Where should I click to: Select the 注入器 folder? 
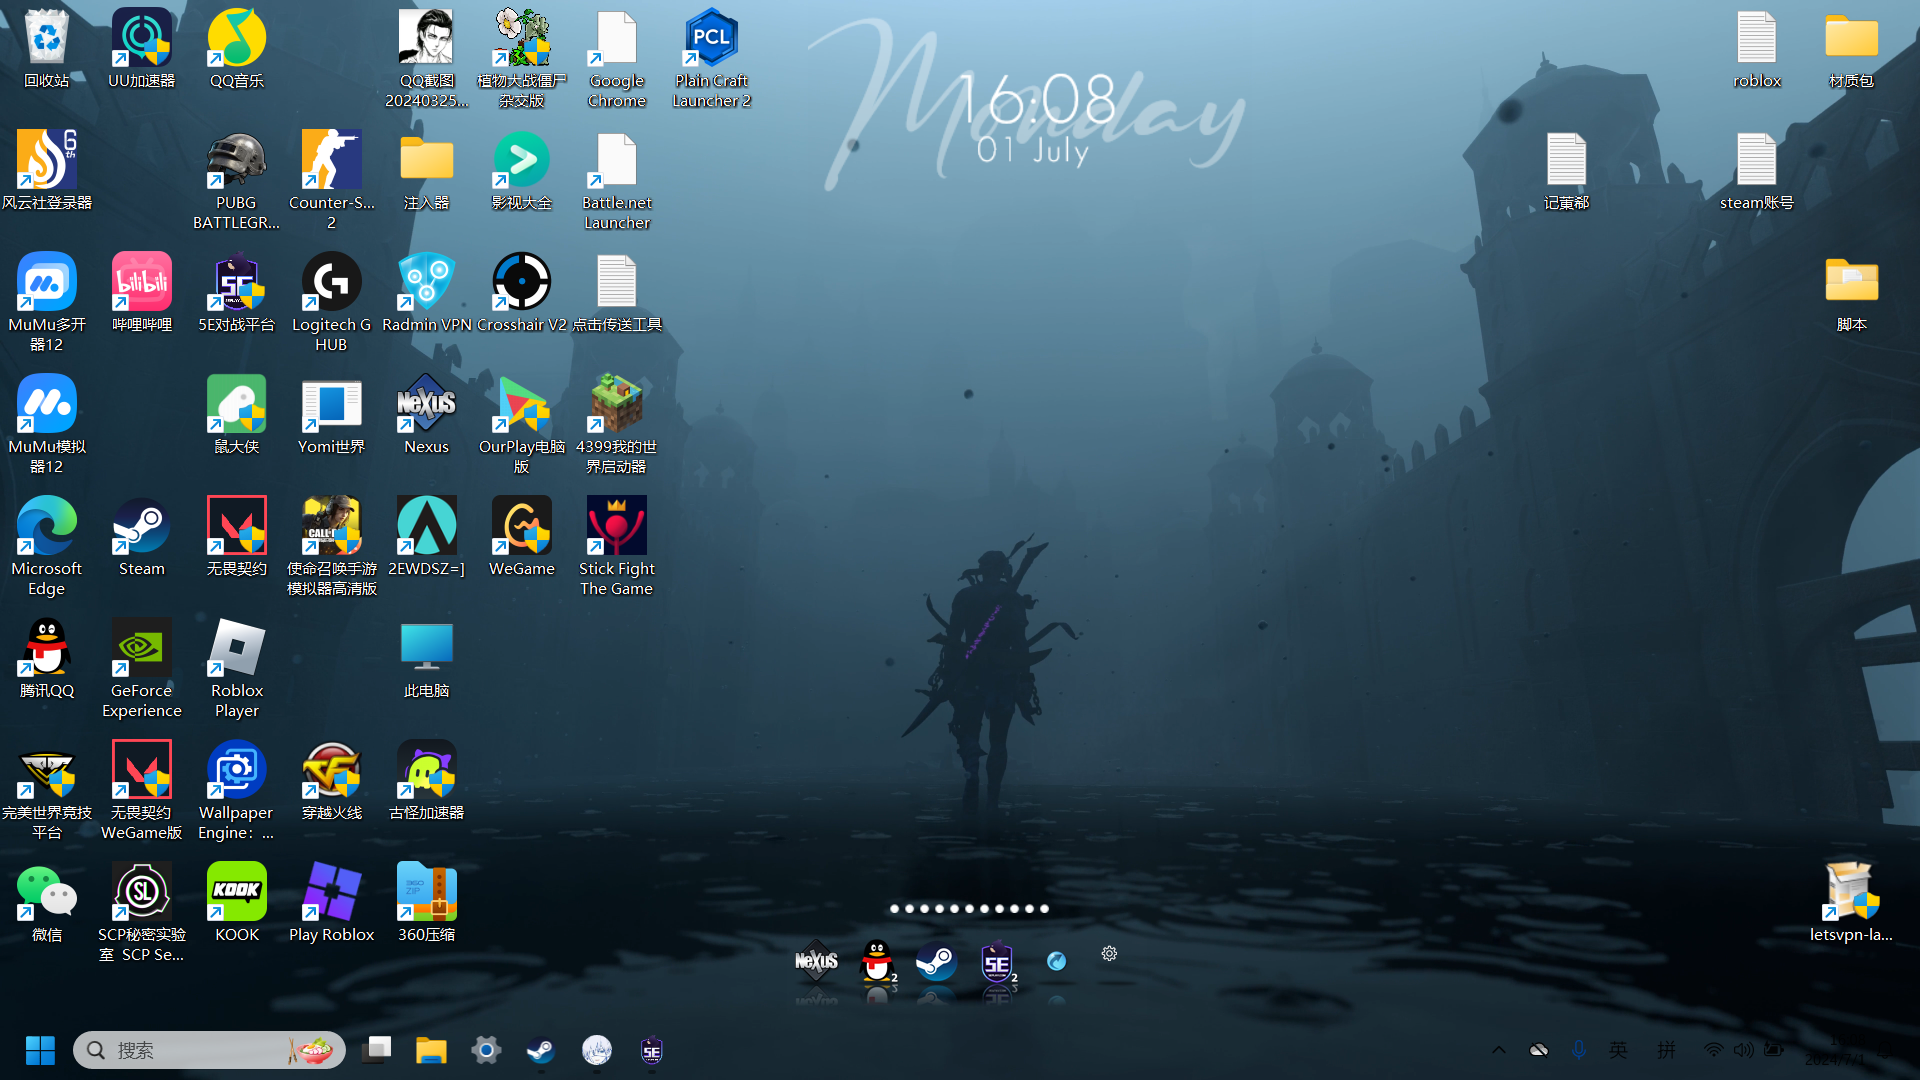tap(427, 171)
